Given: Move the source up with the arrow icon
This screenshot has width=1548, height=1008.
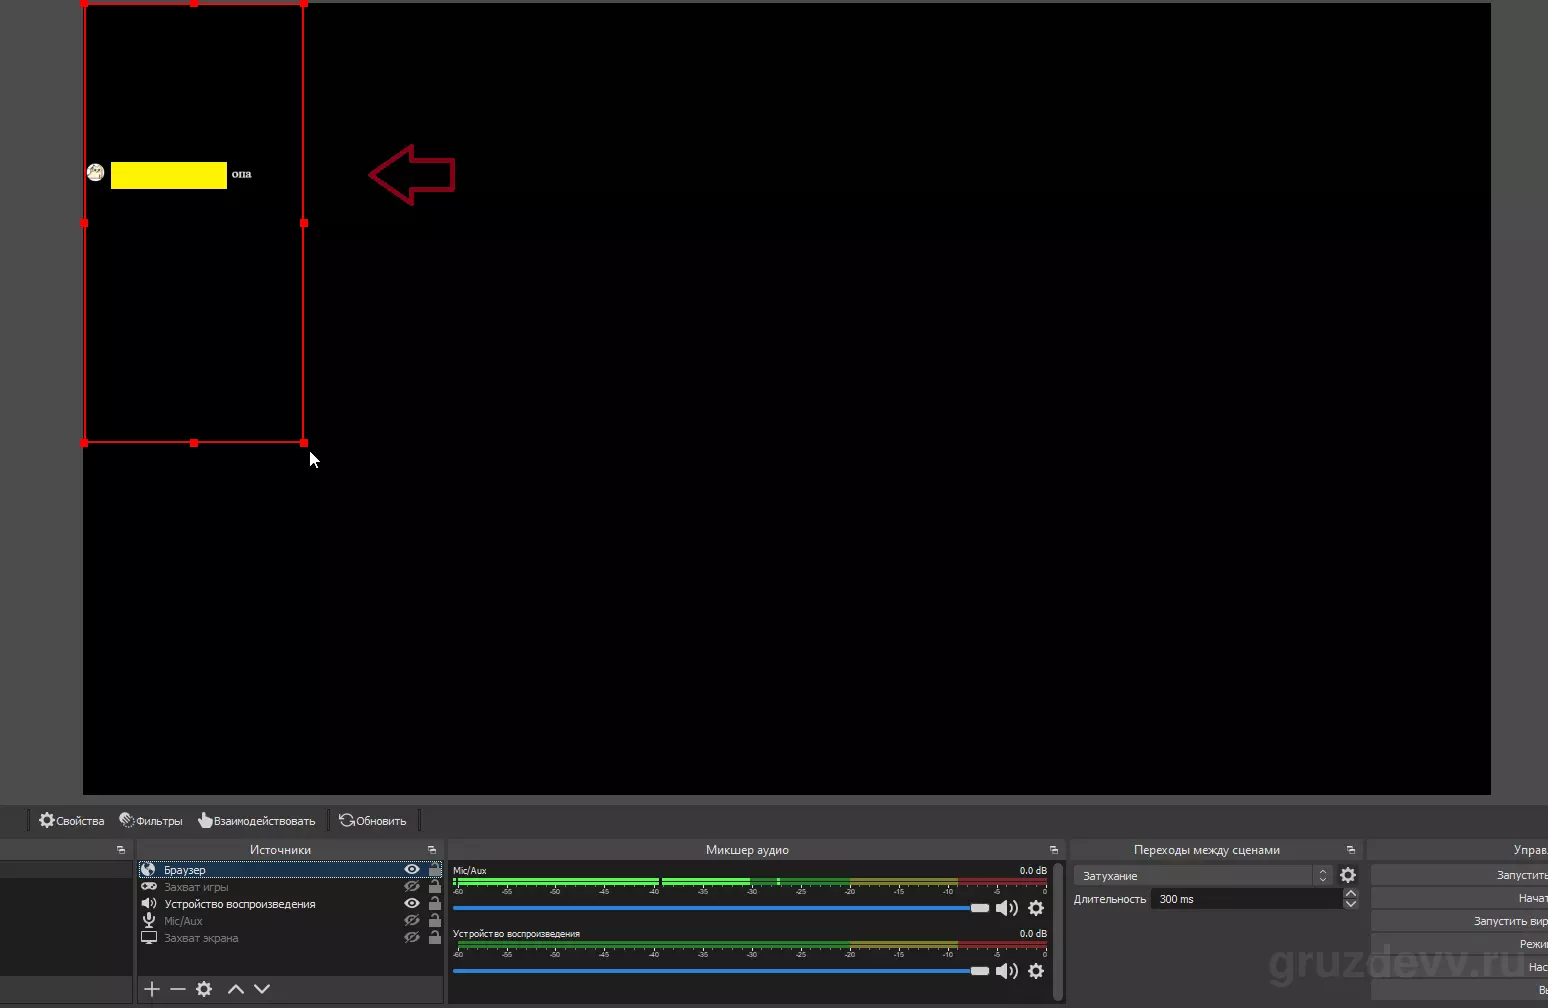Looking at the screenshot, I should coord(236,989).
